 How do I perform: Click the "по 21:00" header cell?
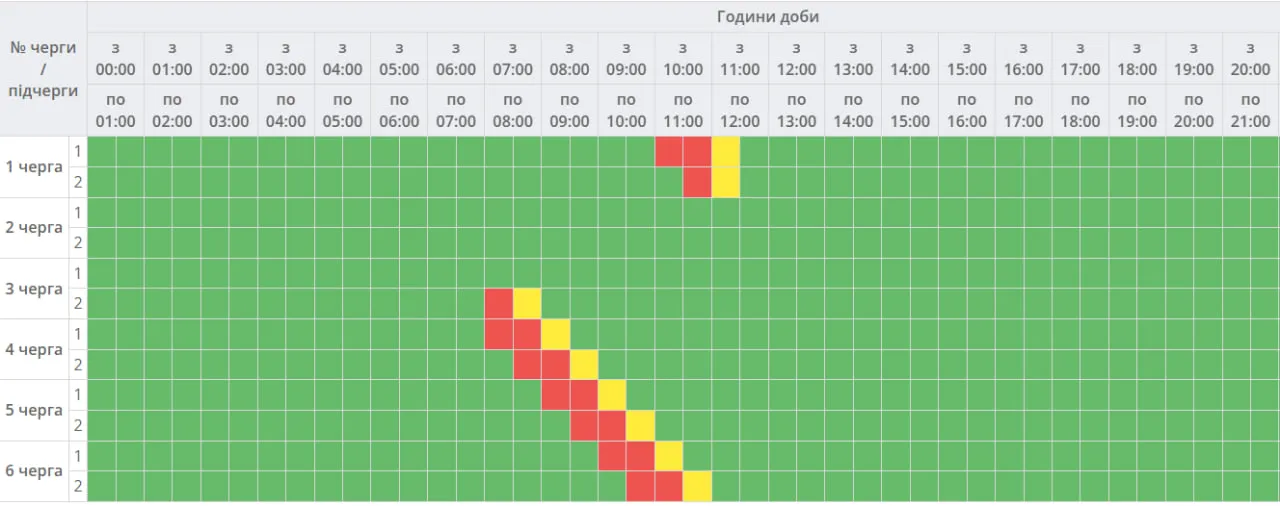[x=1250, y=111]
